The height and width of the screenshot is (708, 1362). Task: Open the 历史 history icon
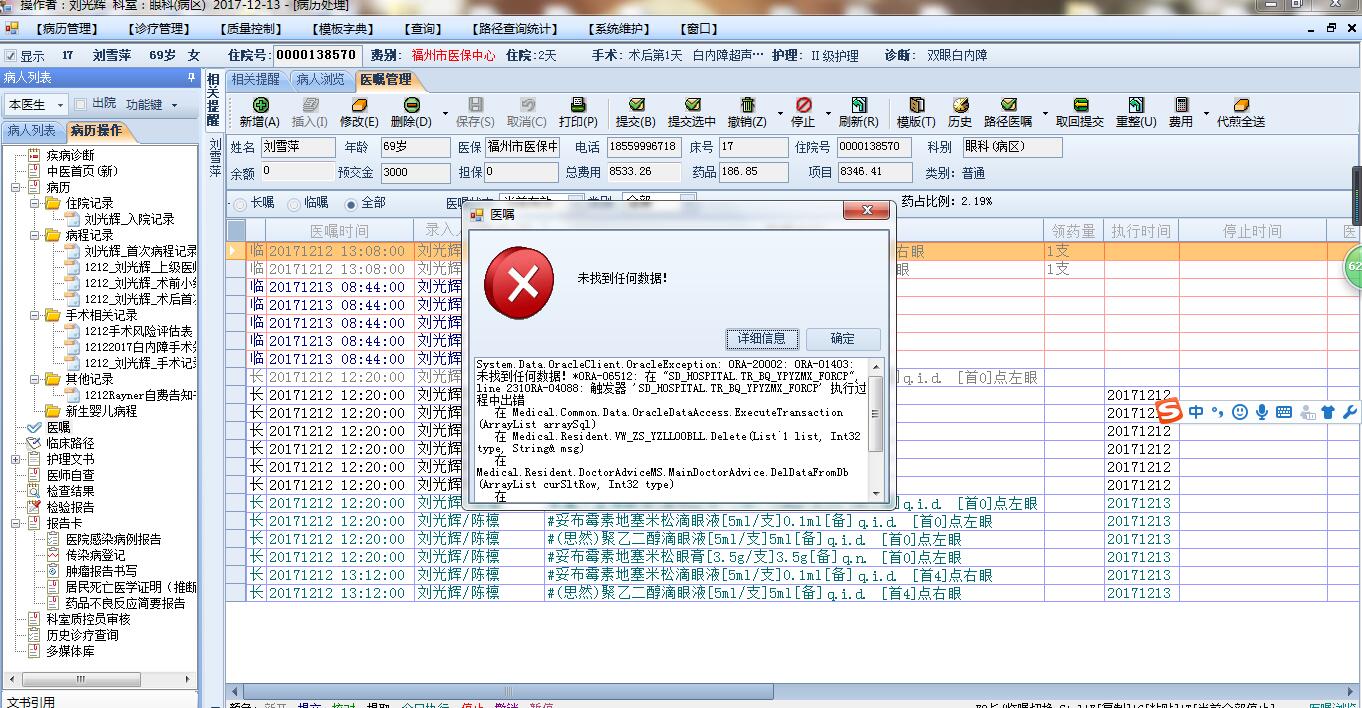(960, 105)
